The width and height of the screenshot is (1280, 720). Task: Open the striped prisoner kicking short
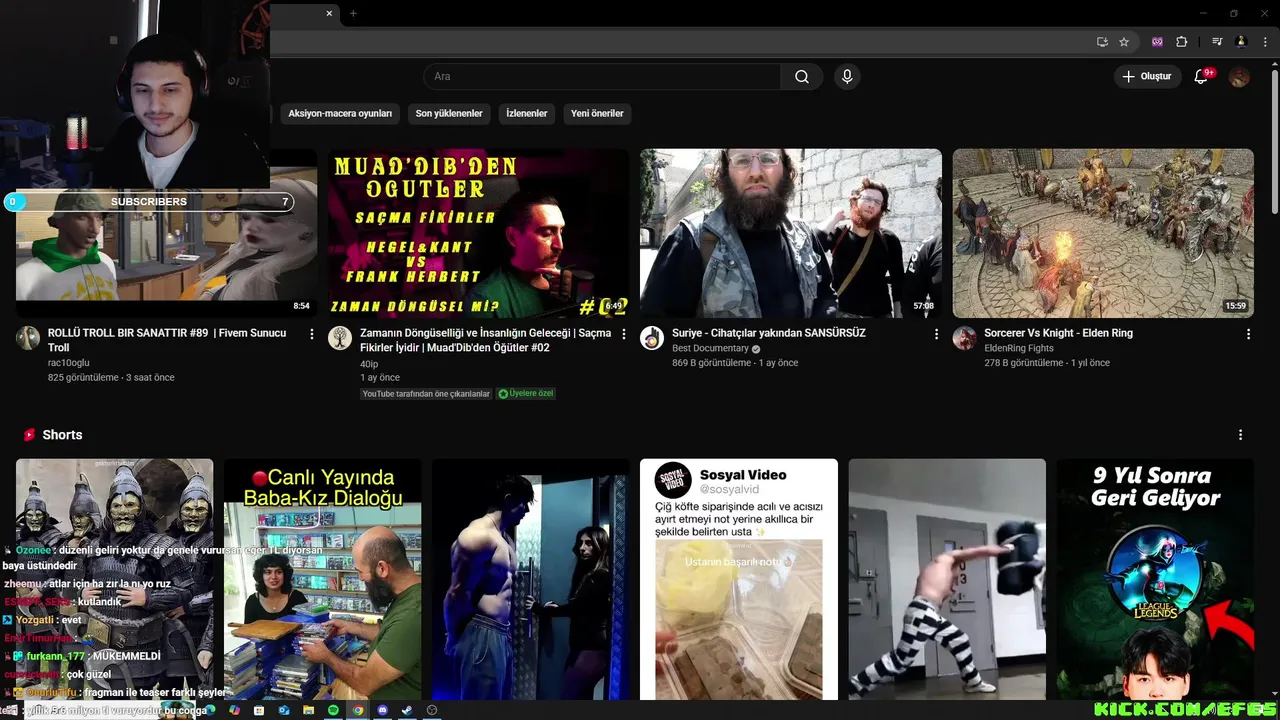947,579
